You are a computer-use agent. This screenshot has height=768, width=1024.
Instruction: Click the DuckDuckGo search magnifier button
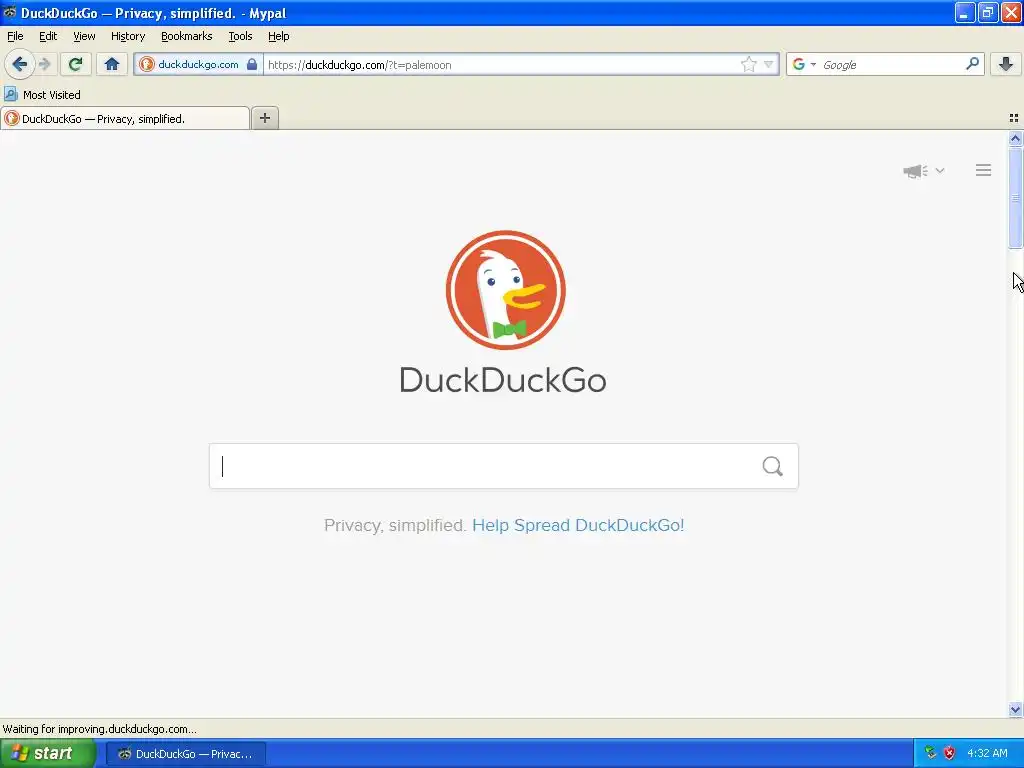(x=773, y=466)
